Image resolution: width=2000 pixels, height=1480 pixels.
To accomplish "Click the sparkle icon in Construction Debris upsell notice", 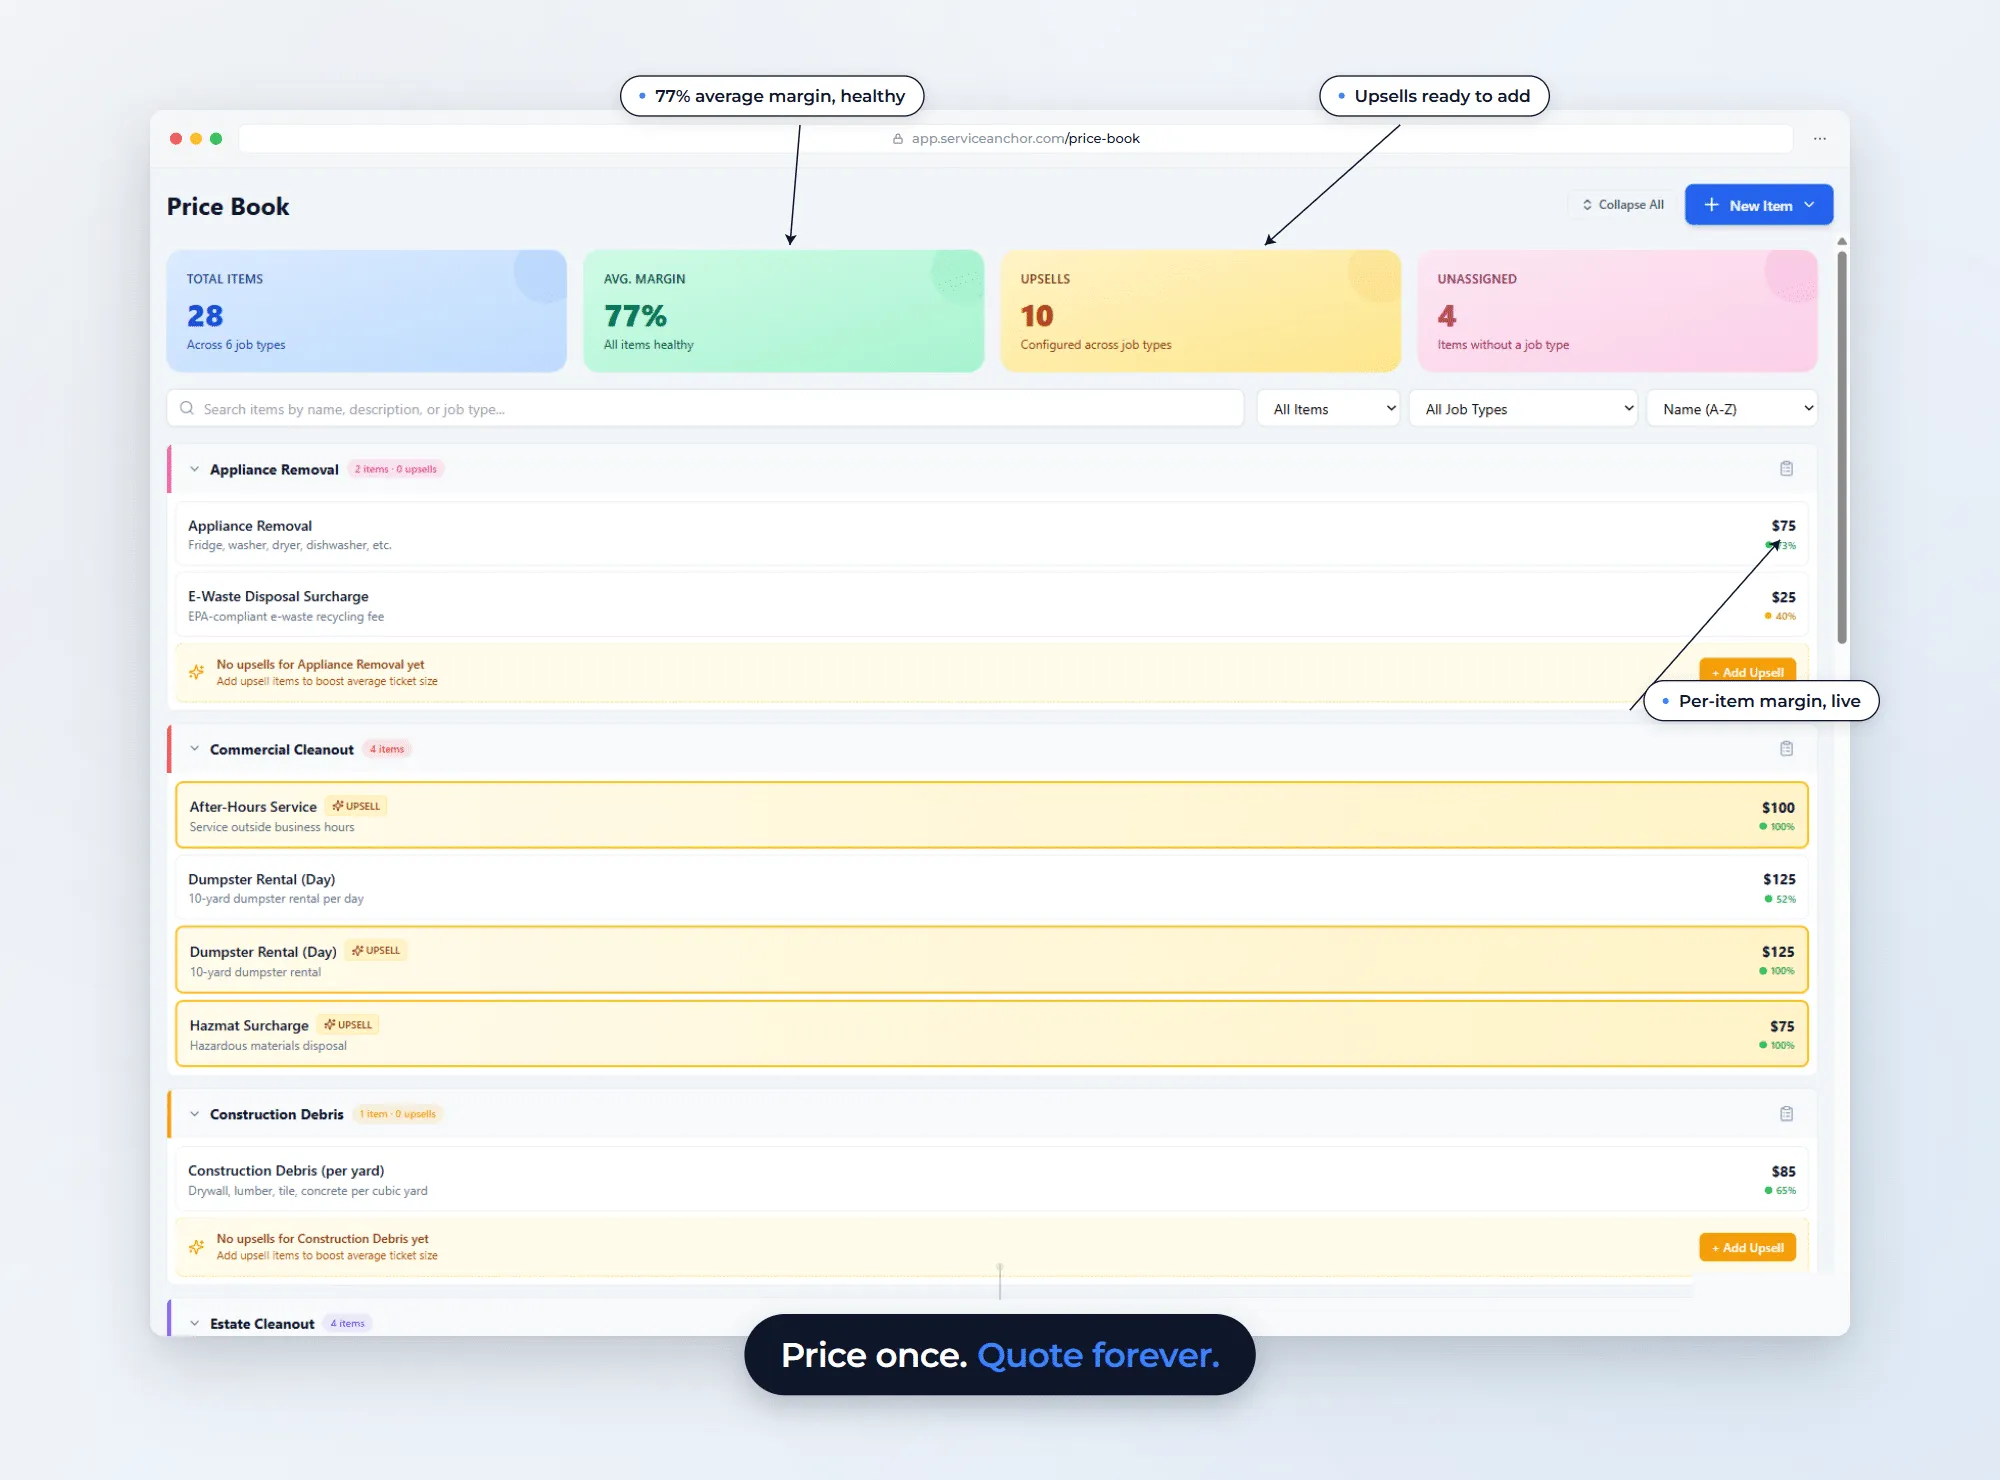I will (x=196, y=1247).
